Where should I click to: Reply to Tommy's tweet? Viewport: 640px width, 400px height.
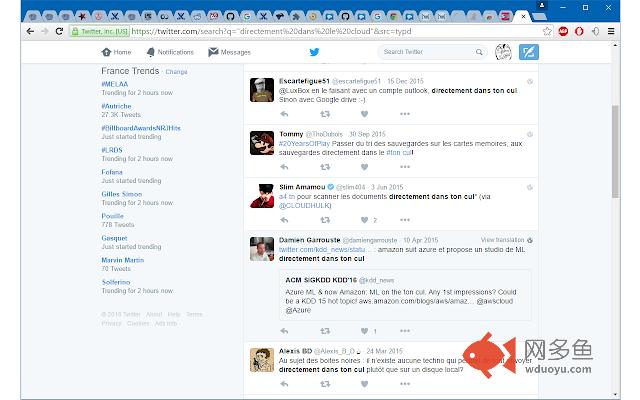(x=284, y=167)
